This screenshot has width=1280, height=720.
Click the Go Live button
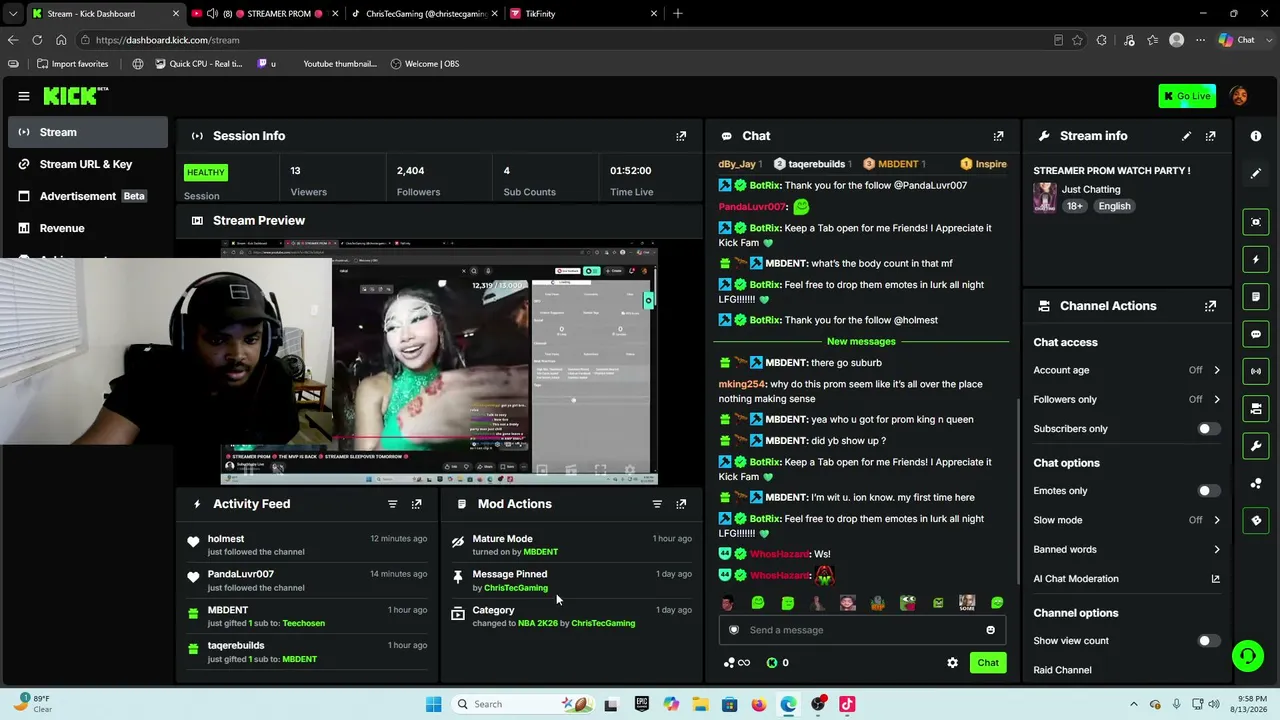pyautogui.click(x=1187, y=96)
